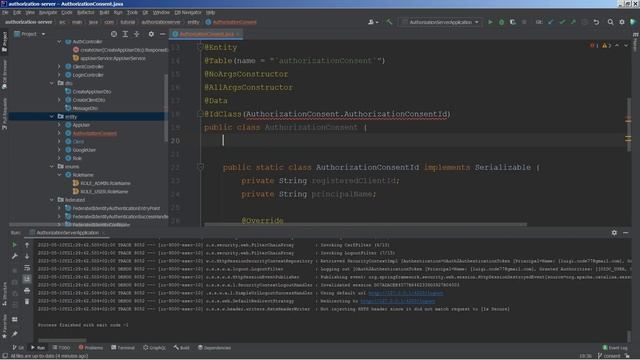Open Project panel options gear
Viewport: 640px width, 360px height.
coord(151,34)
